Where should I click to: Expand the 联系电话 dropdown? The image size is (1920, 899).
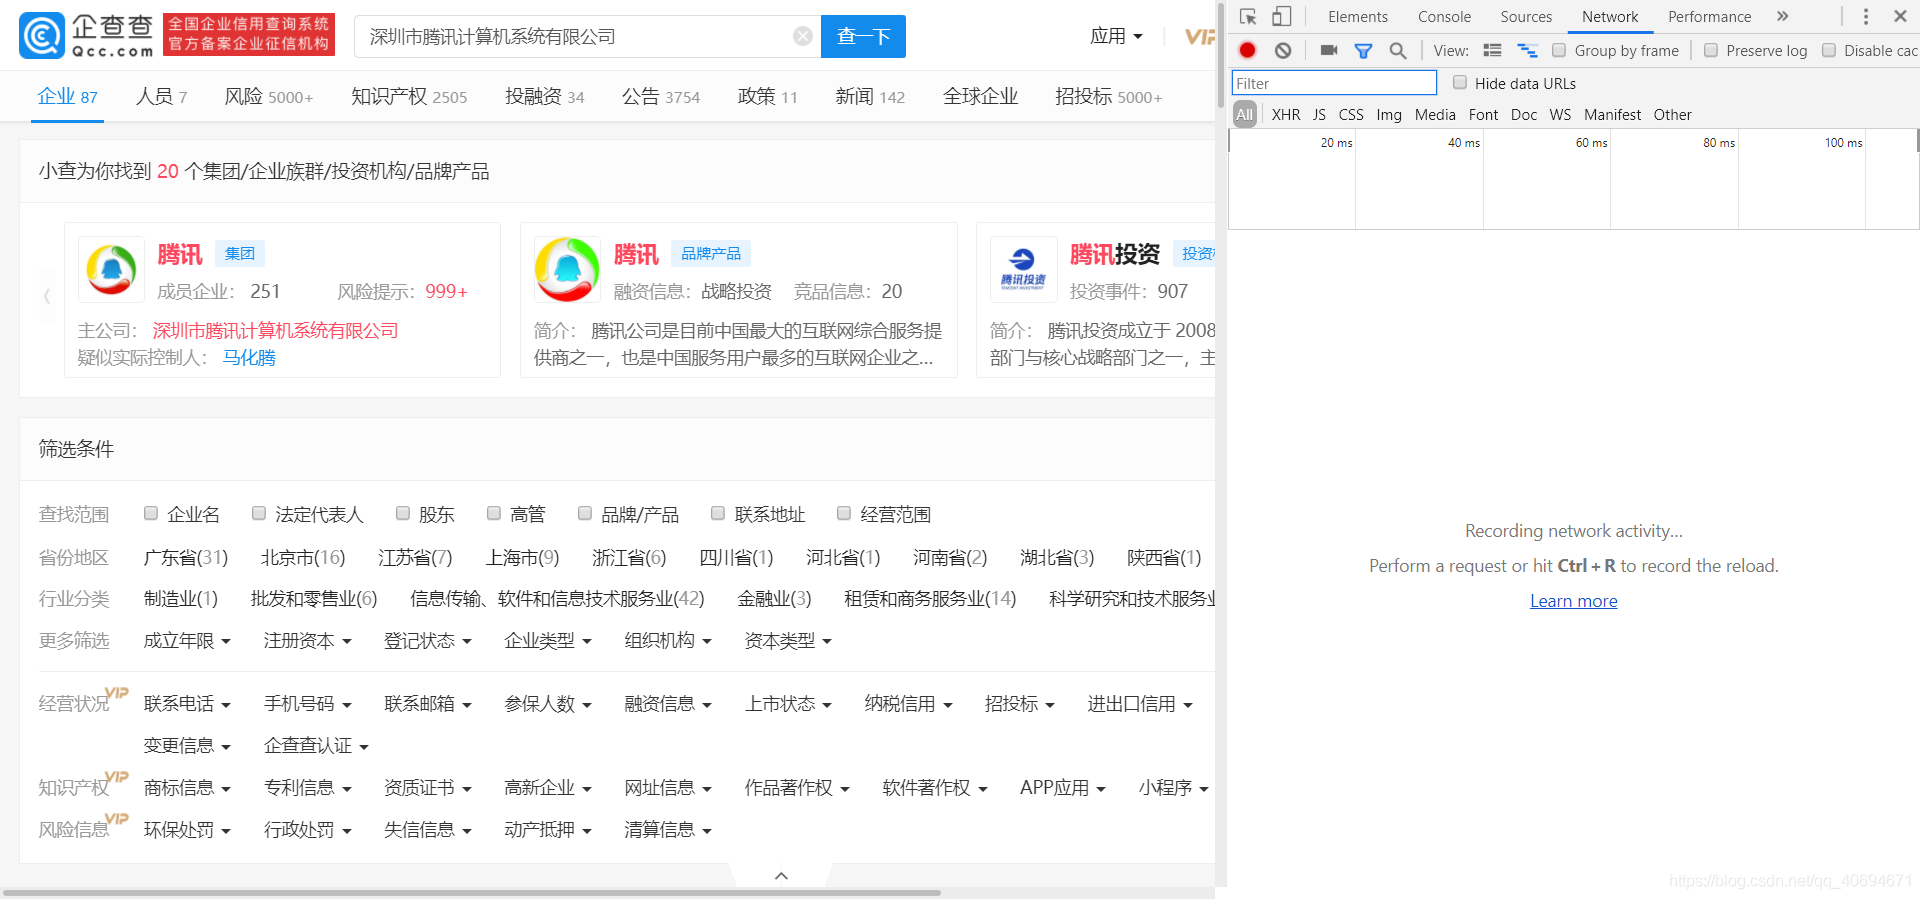click(187, 704)
